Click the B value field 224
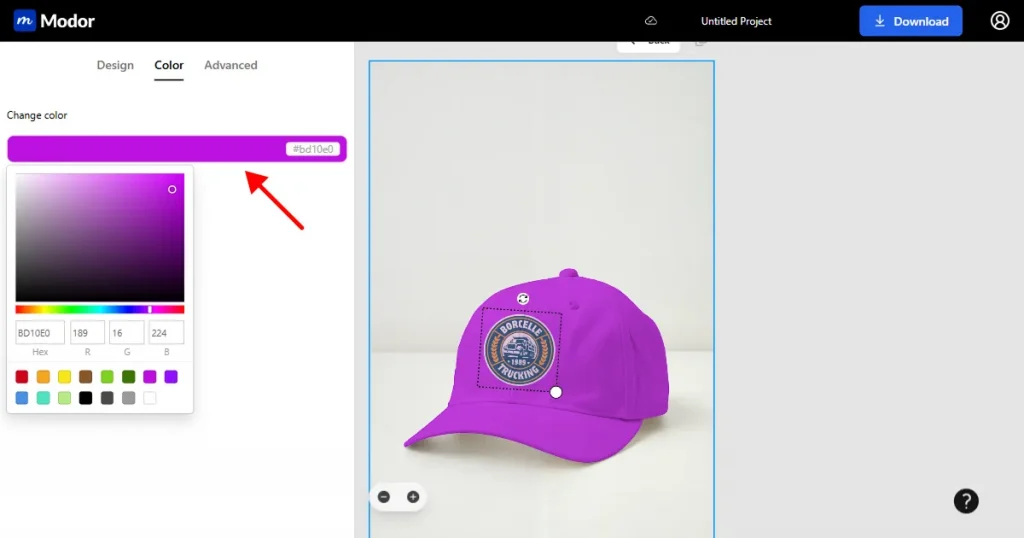 tap(167, 333)
